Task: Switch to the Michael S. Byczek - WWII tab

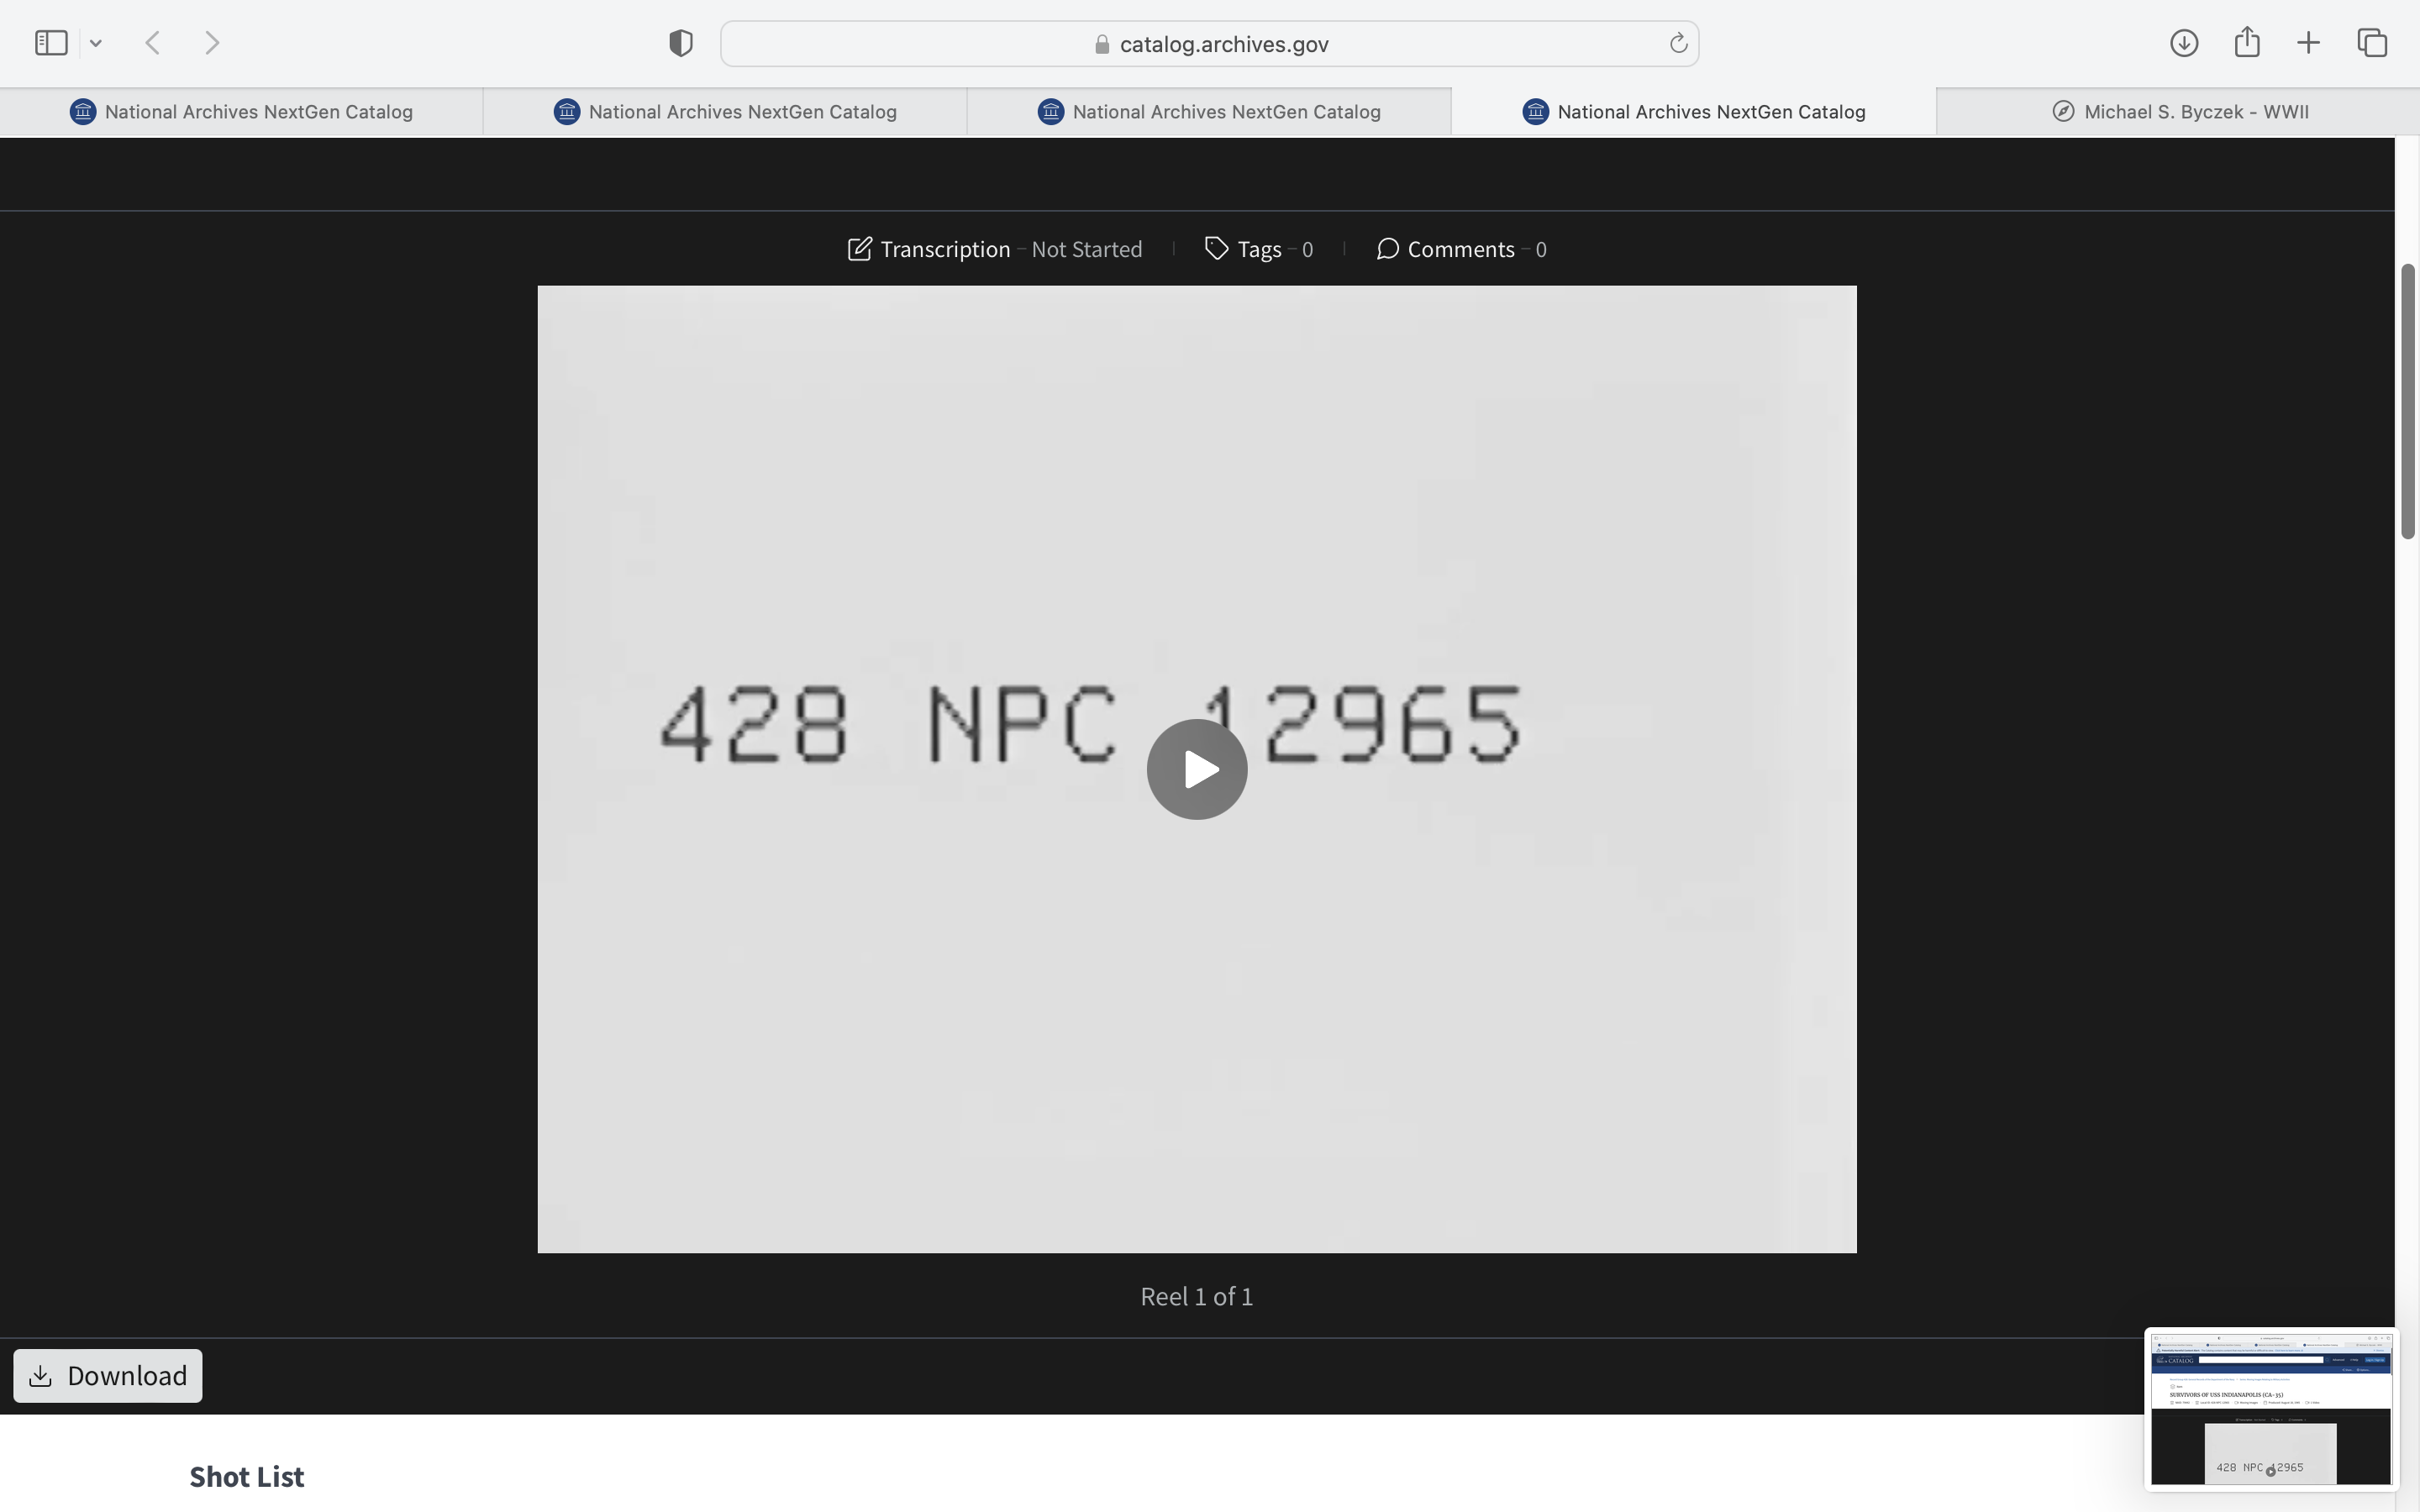Action: [2178, 112]
